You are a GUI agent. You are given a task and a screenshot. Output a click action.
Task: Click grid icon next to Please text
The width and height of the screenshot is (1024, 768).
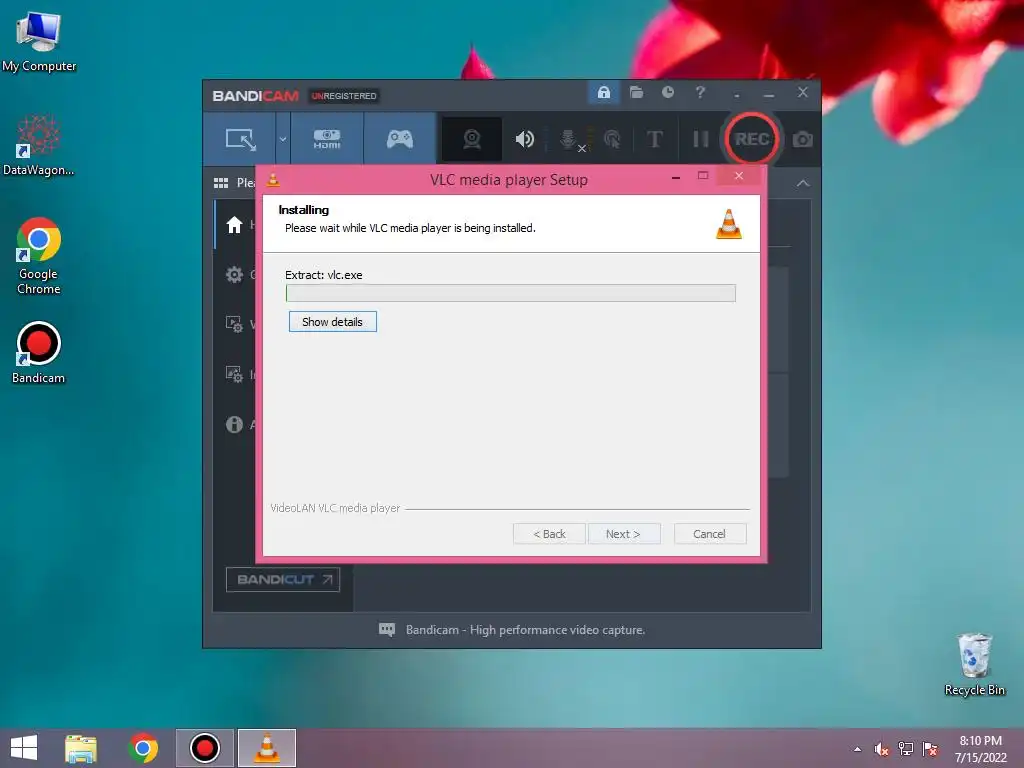(221, 183)
